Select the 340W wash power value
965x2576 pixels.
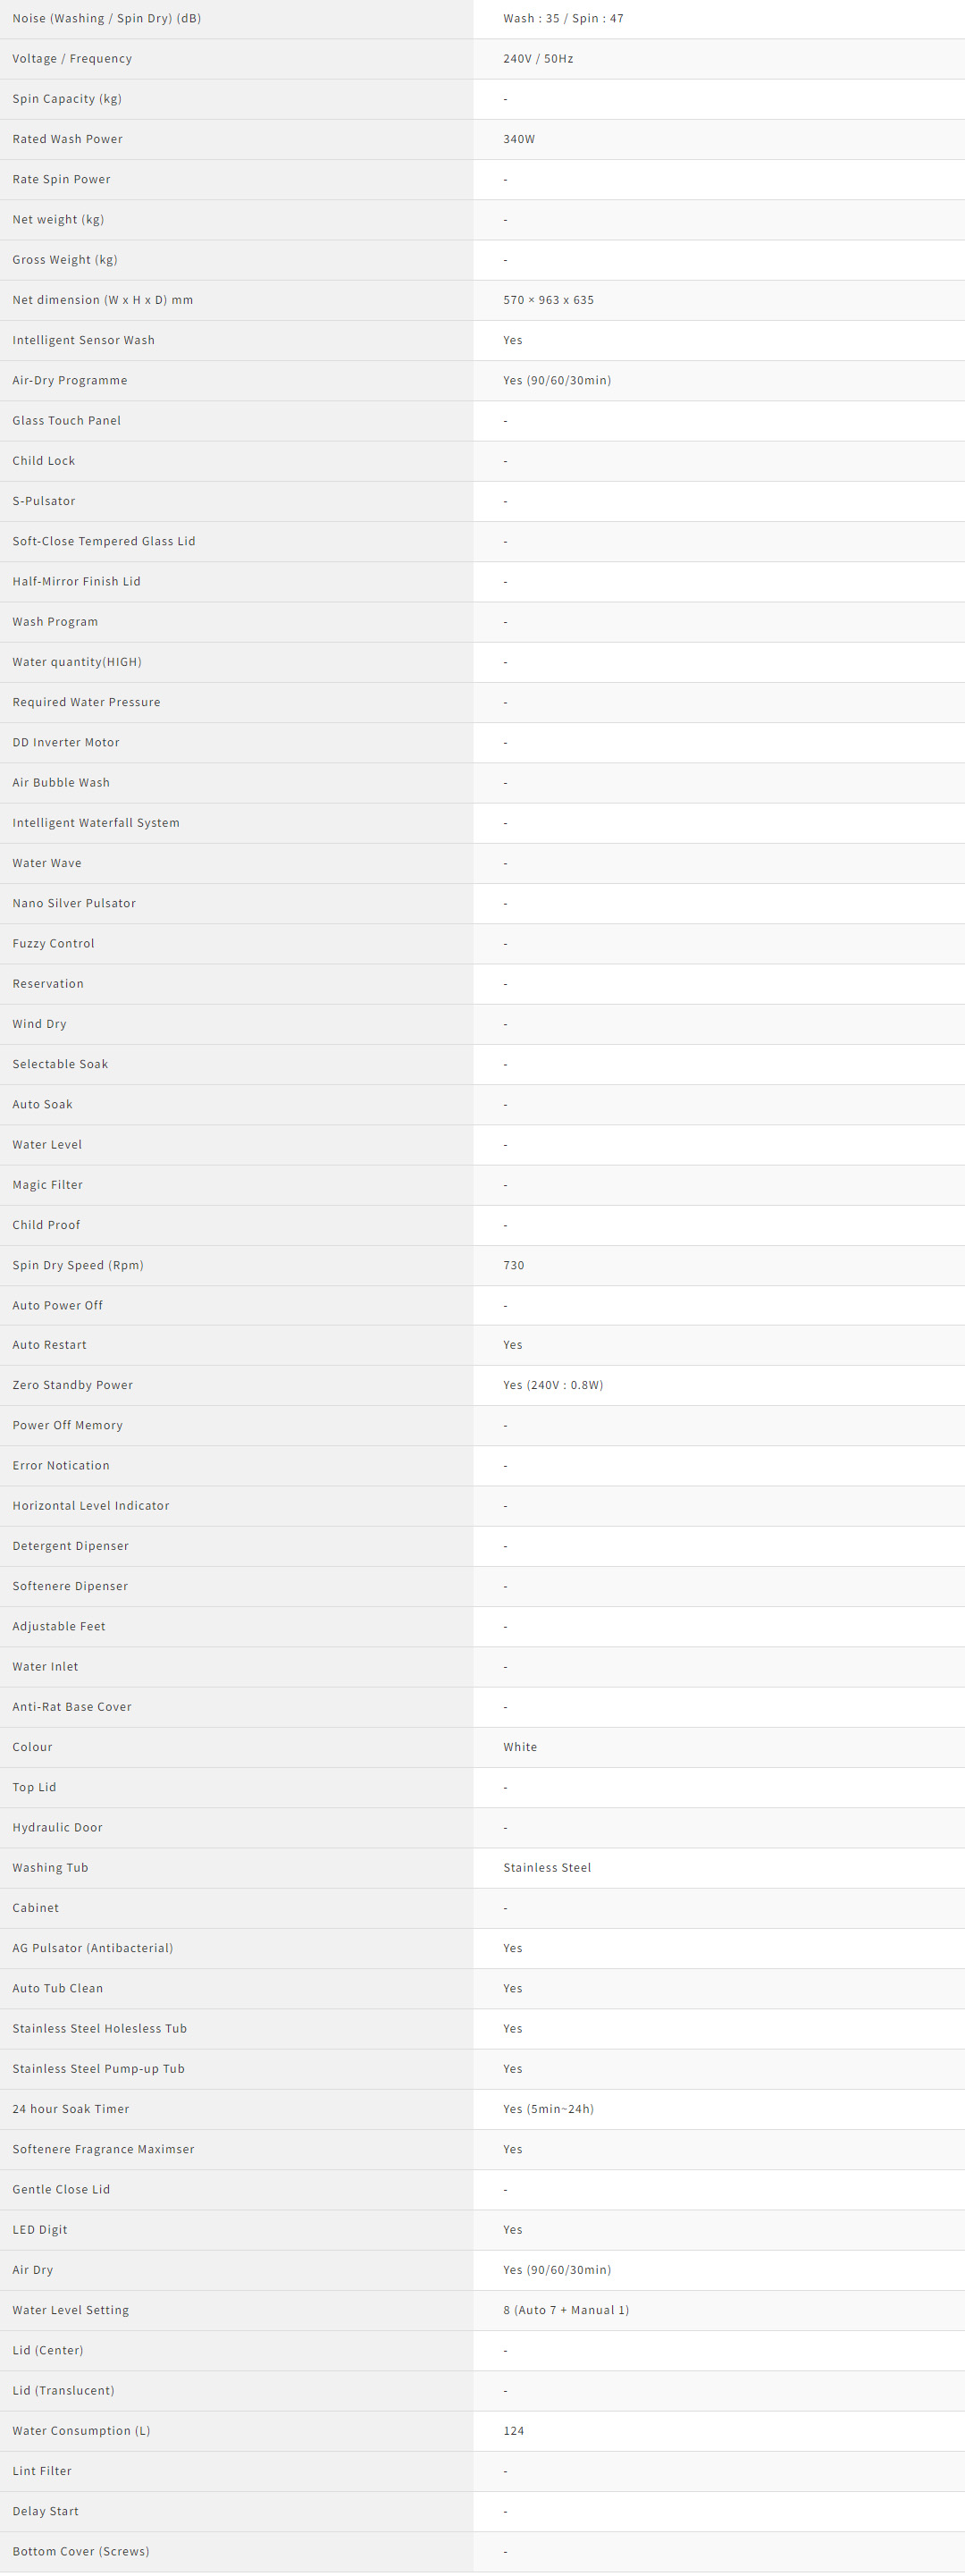pos(519,139)
